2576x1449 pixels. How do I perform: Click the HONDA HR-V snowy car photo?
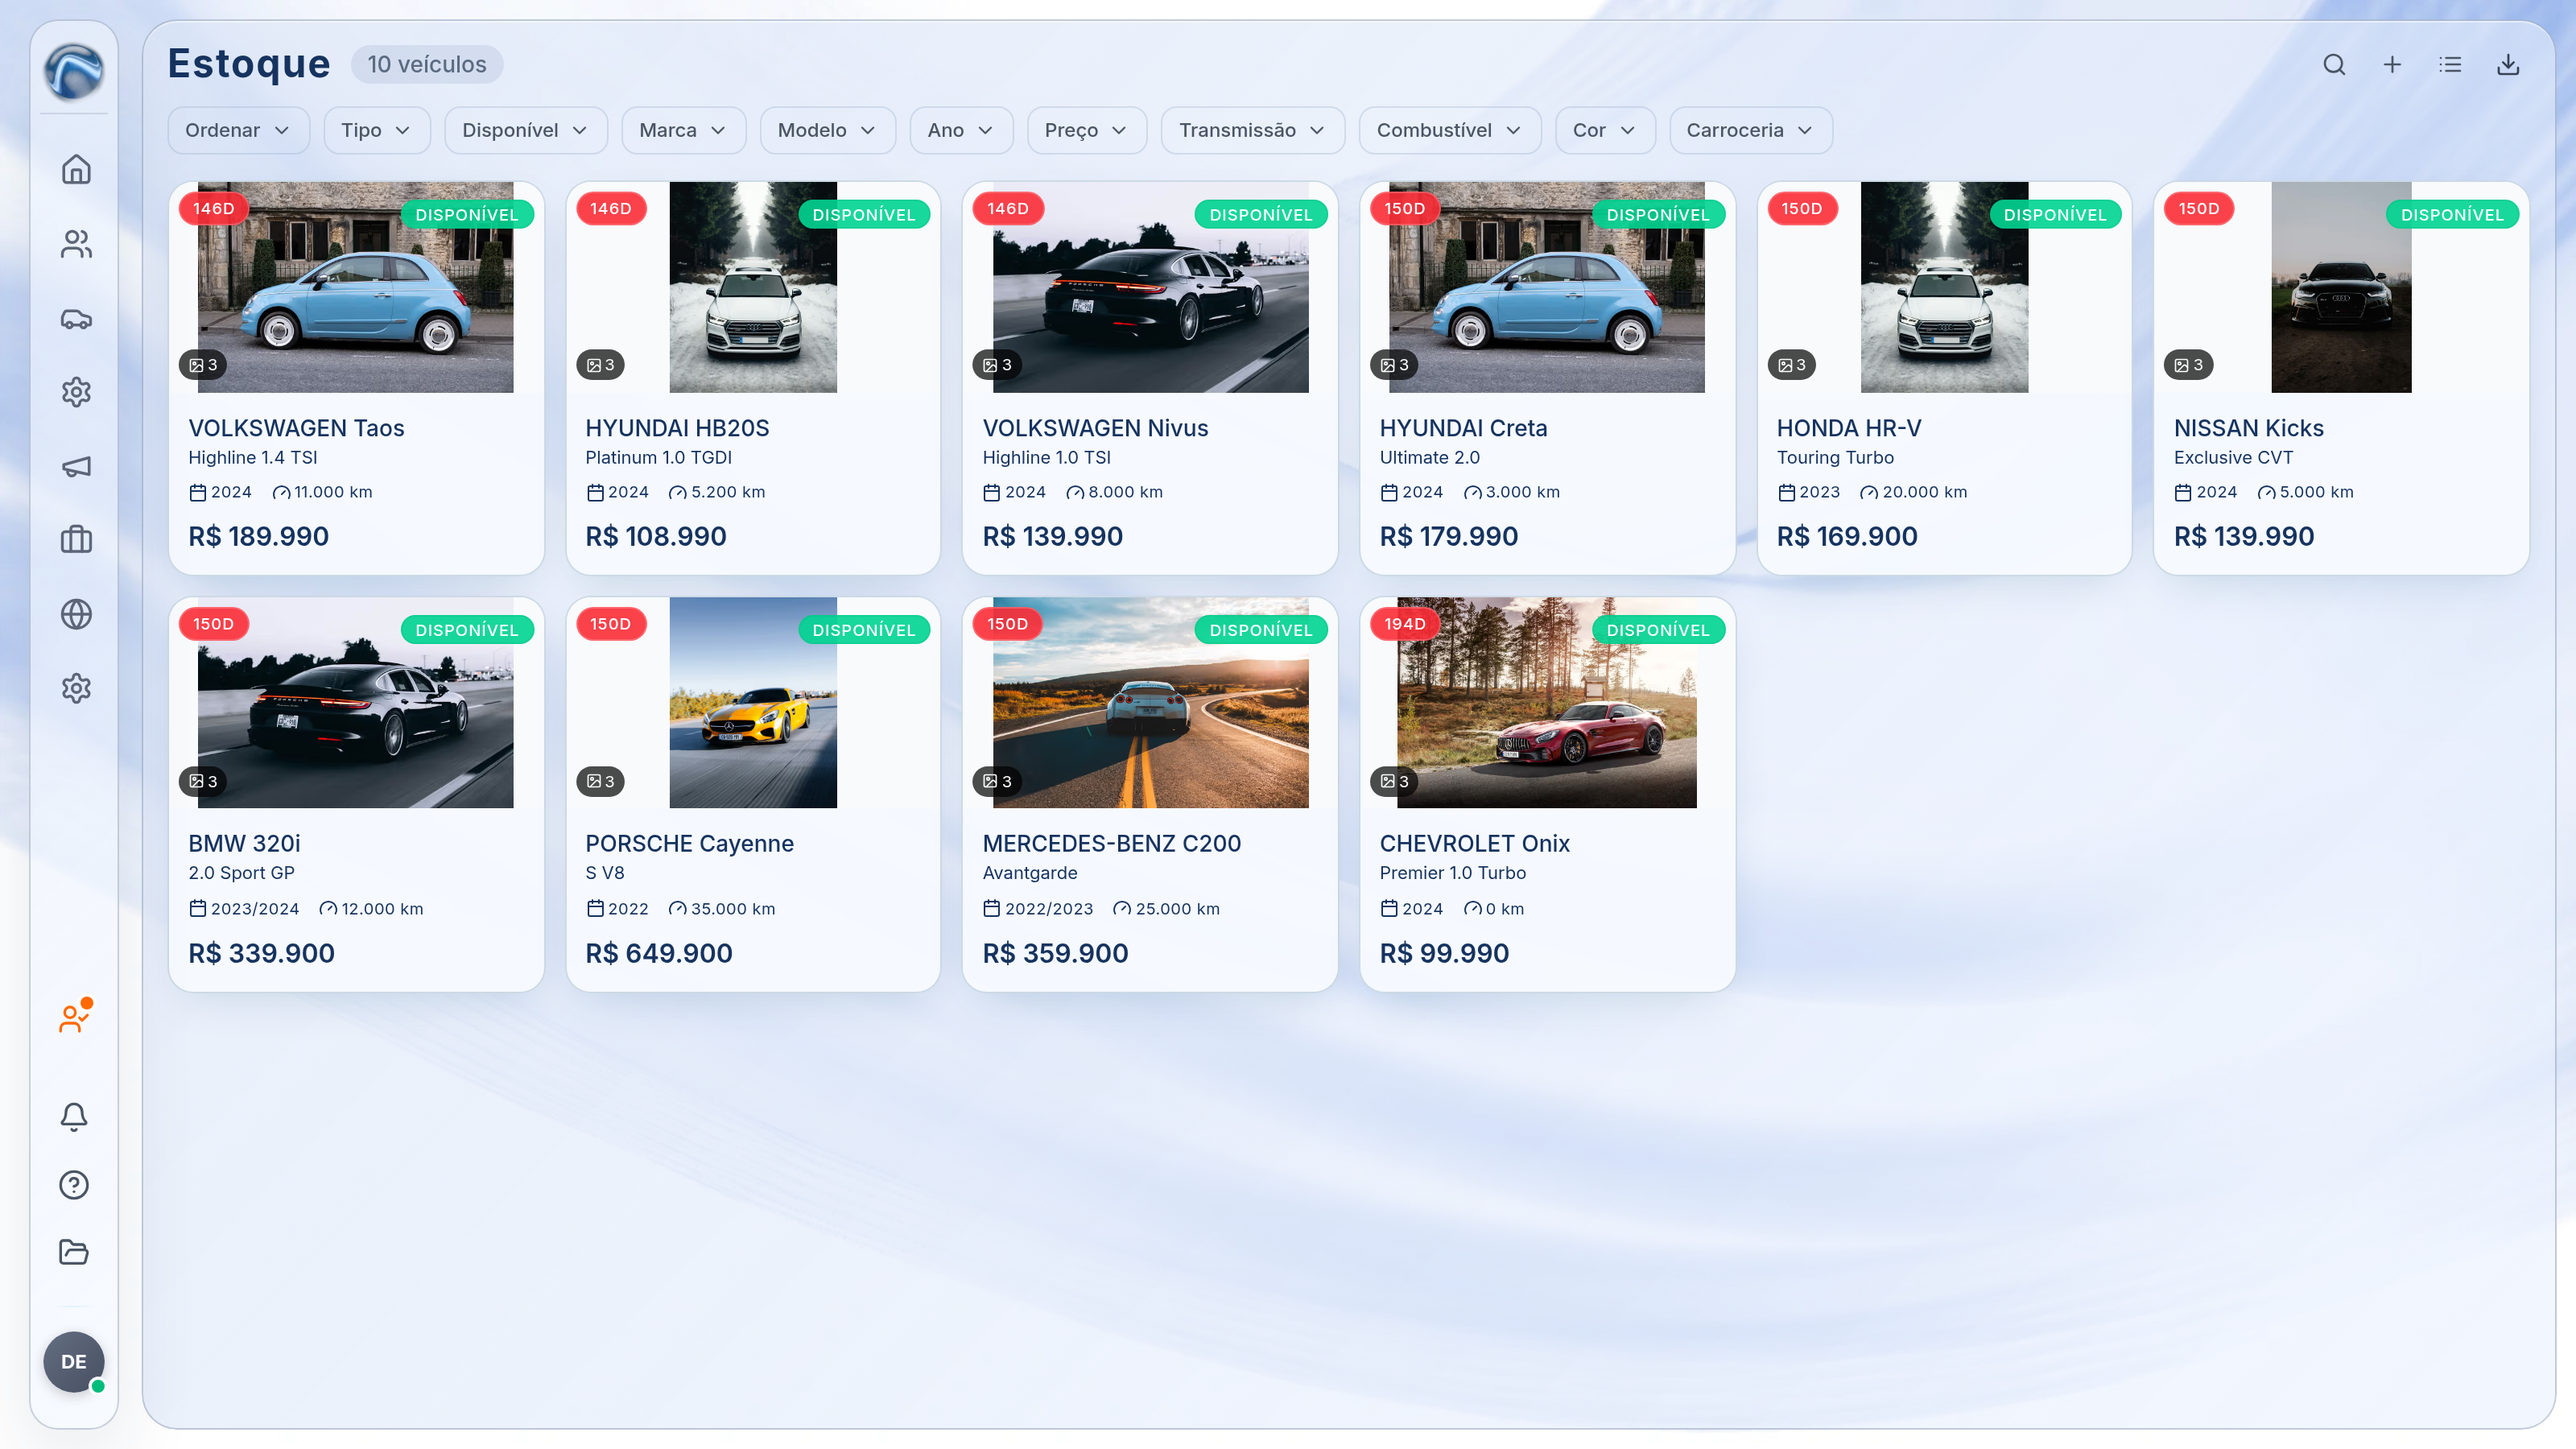tap(1944, 287)
